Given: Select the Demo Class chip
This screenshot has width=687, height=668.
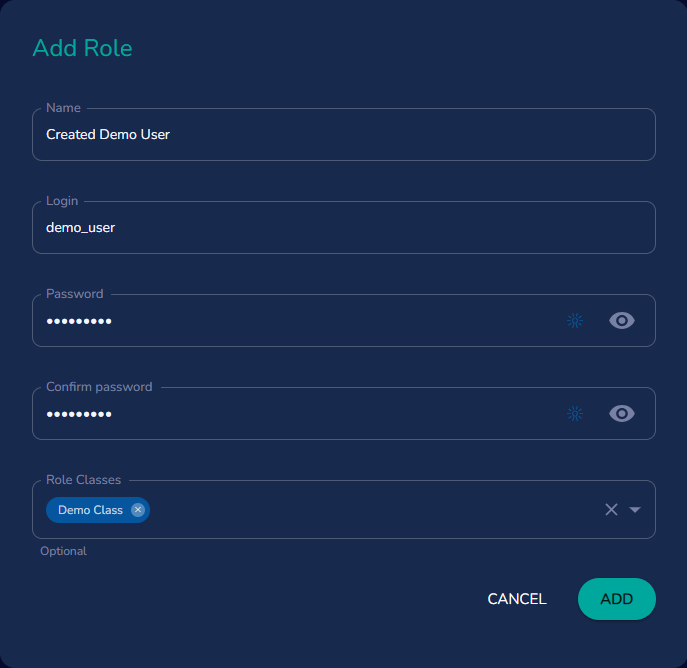Looking at the screenshot, I should point(90,510).
